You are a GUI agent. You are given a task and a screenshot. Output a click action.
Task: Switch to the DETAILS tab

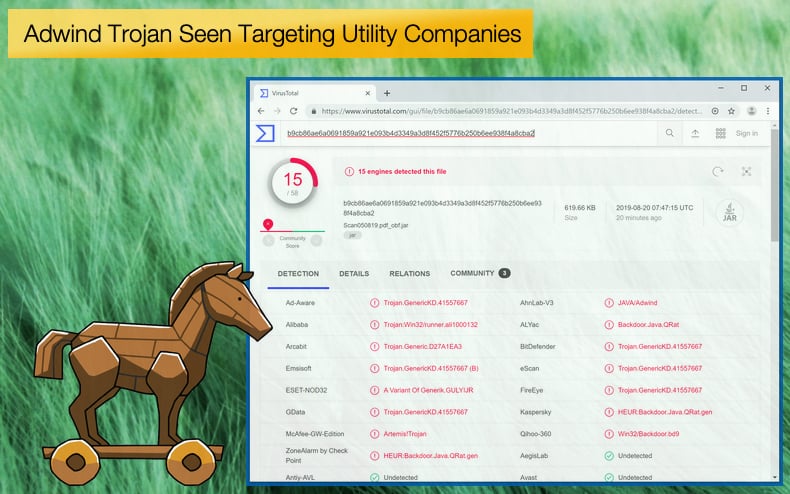point(354,274)
